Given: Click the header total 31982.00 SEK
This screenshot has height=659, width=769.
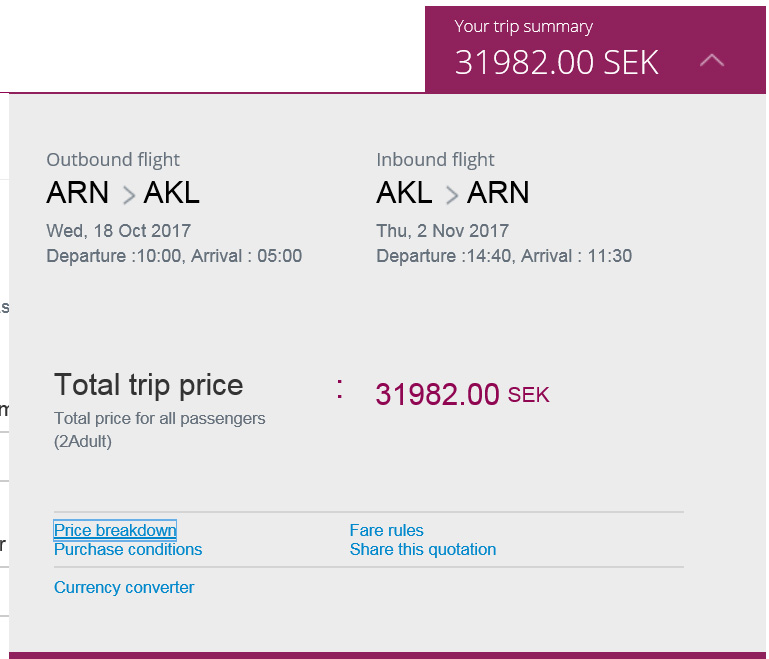Looking at the screenshot, I should (556, 62).
